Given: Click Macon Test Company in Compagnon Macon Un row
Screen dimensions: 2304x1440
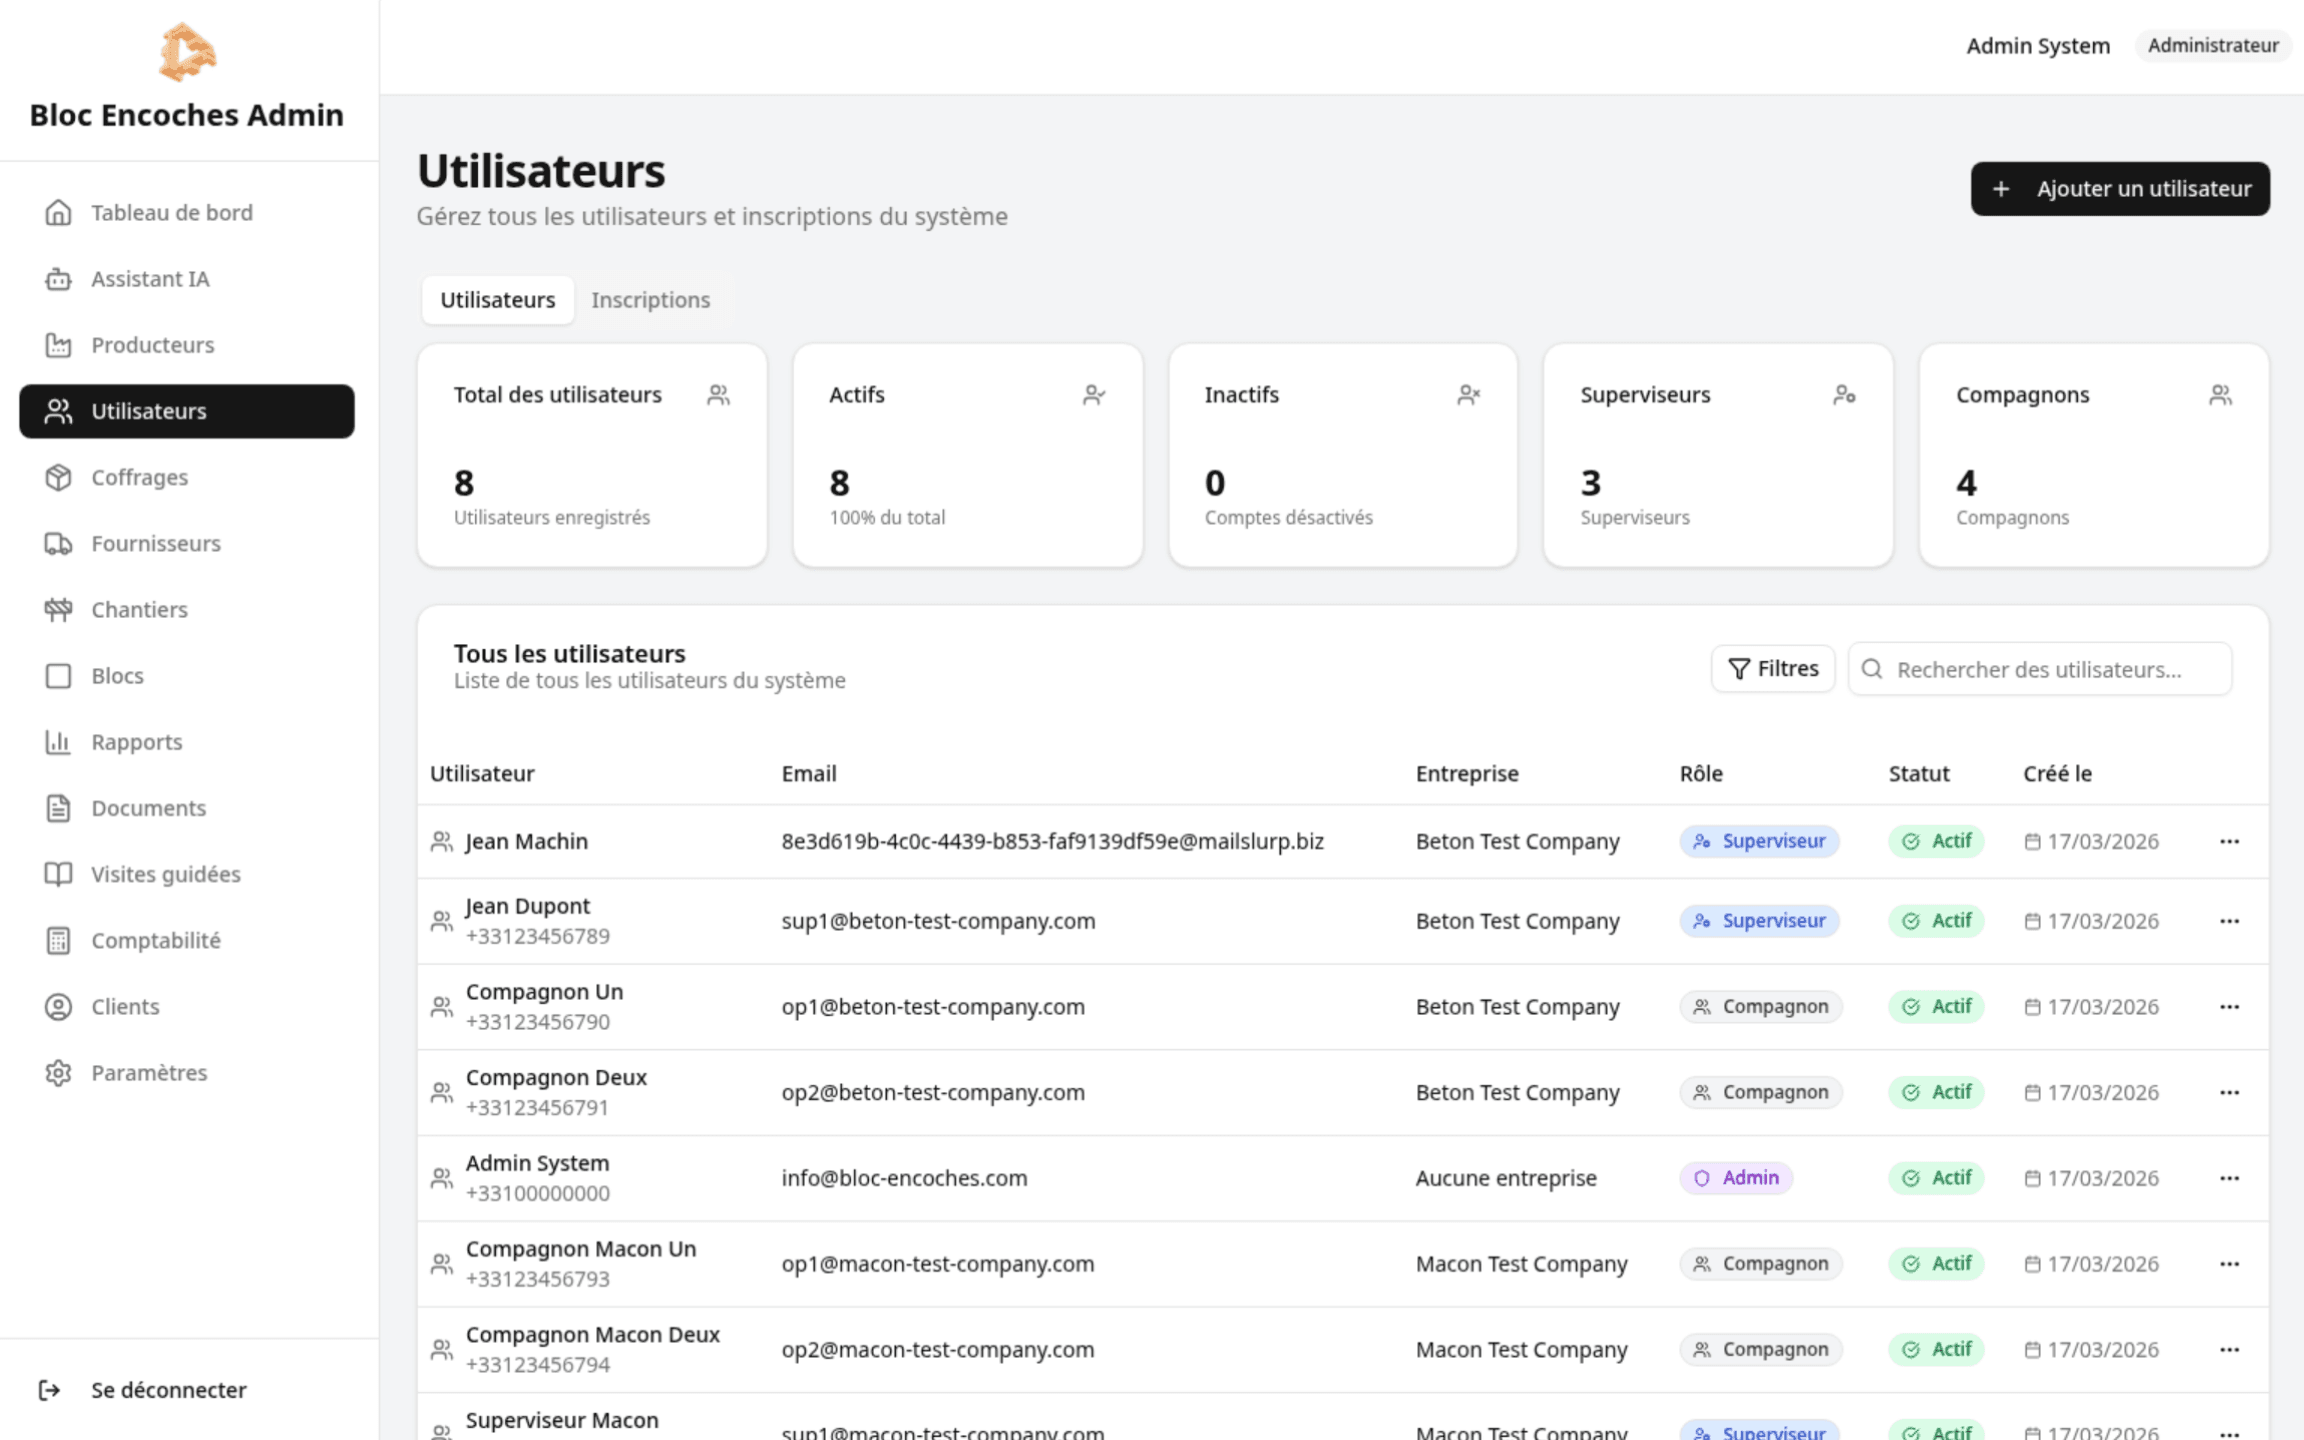Looking at the screenshot, I should (x=1522, y=1264).
